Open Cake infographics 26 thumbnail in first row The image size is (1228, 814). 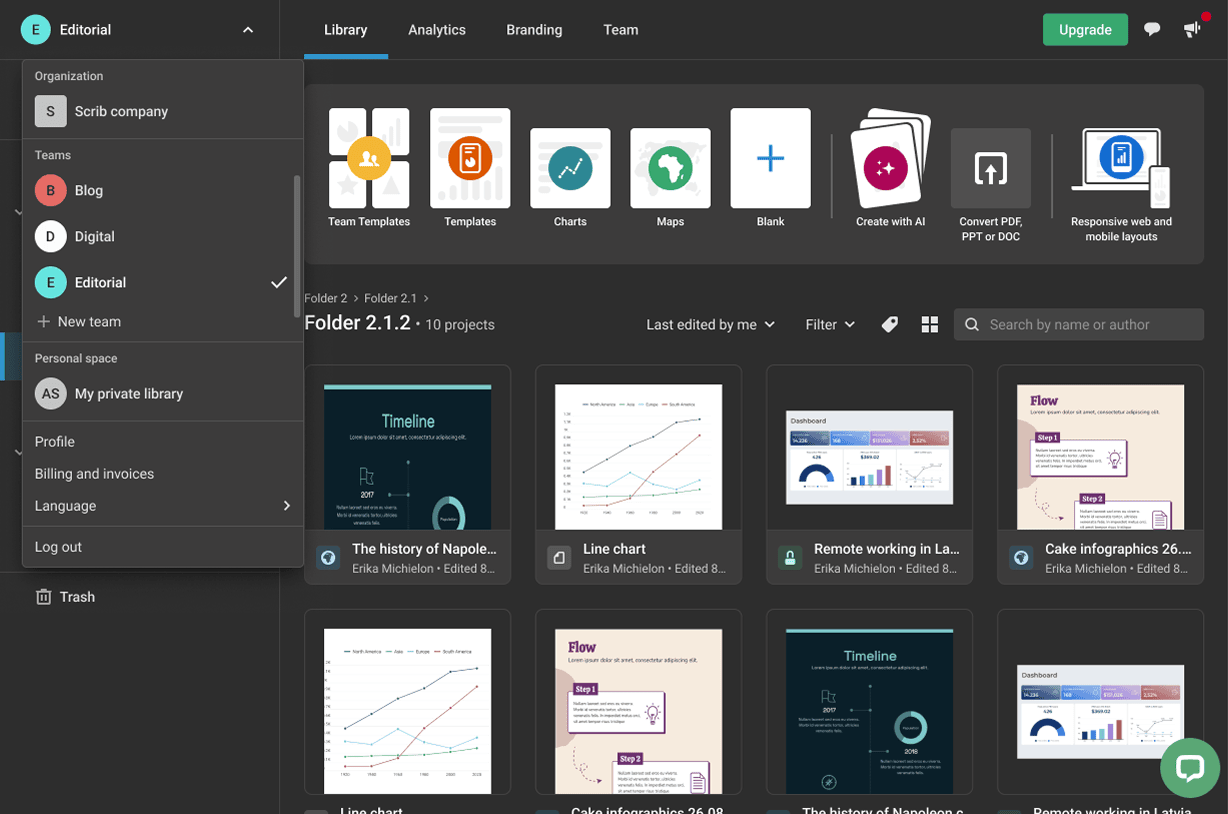[1101, 457]
